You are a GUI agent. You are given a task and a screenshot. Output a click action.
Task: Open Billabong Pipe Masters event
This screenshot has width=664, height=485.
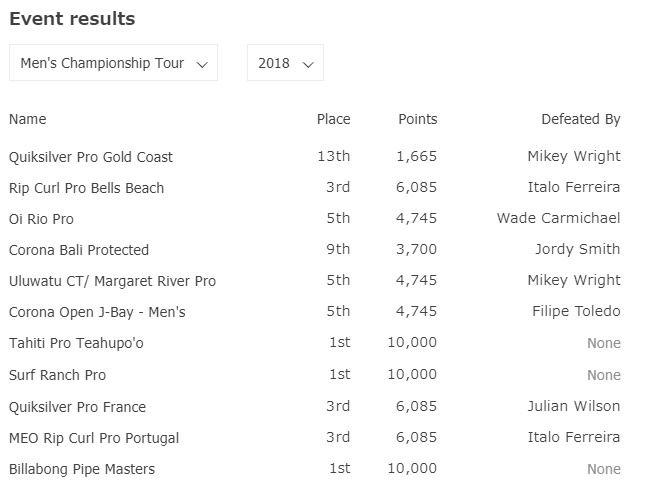click(82, 469)
